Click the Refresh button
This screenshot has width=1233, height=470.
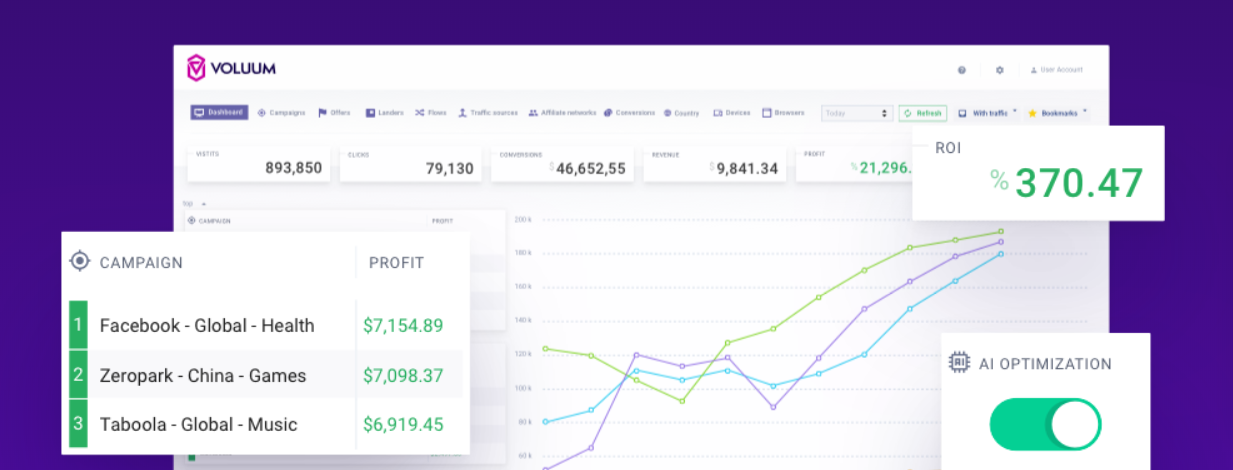coord(922,113)
